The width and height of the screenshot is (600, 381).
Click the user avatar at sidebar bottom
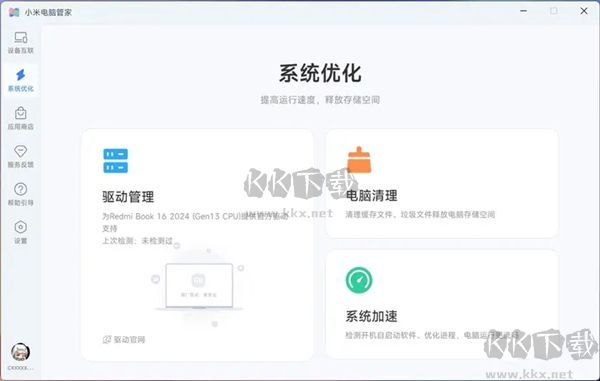coord(20,352)
